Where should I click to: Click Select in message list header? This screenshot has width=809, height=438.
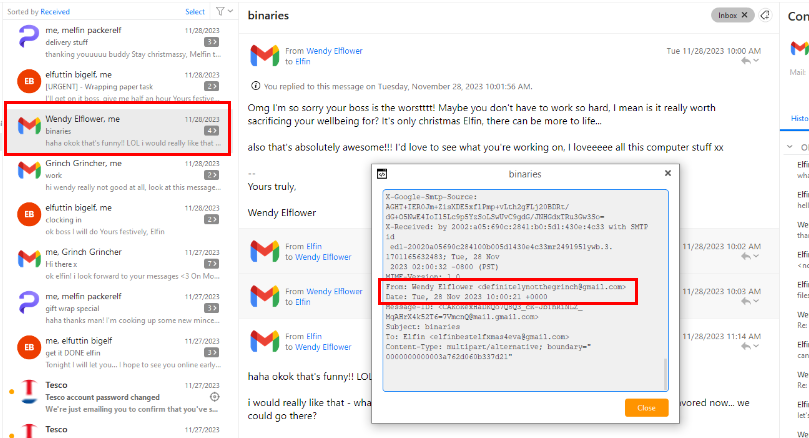point(195,11)
